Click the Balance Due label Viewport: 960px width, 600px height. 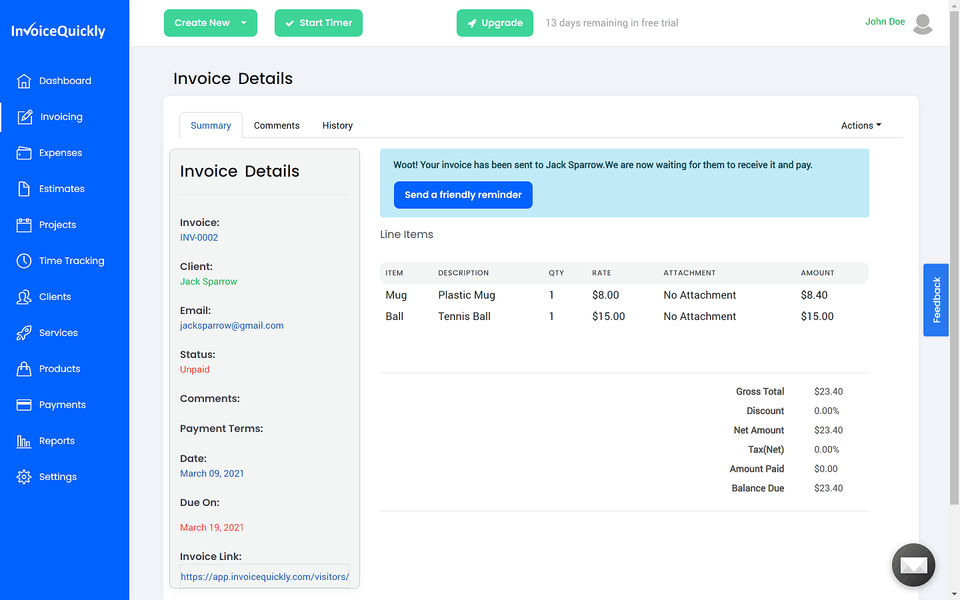(758, 488)
